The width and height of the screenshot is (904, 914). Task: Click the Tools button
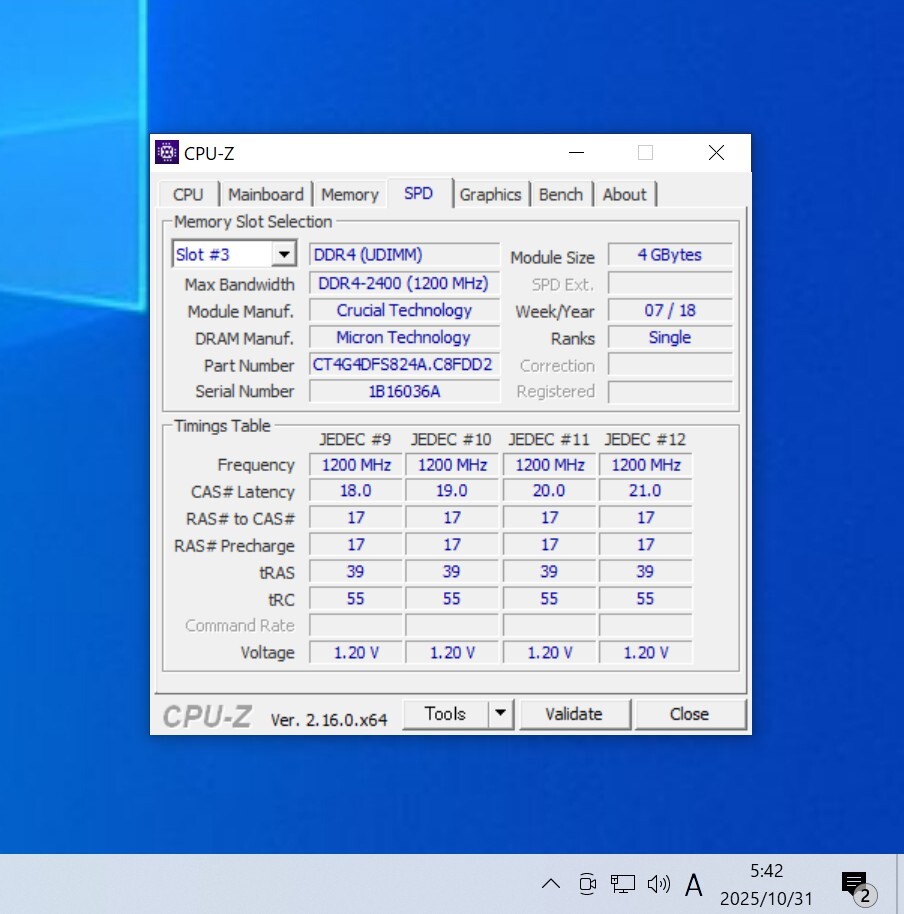pyautogui.click(x=445, y=714)
